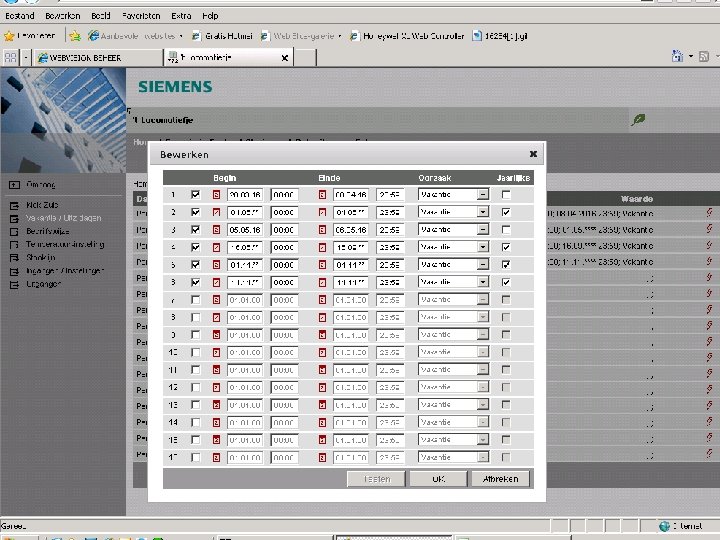This screenshot has height=540, width=720.
Task: Click the icon next to Uitgangen in the sidebar
Action: click(14, 285)
